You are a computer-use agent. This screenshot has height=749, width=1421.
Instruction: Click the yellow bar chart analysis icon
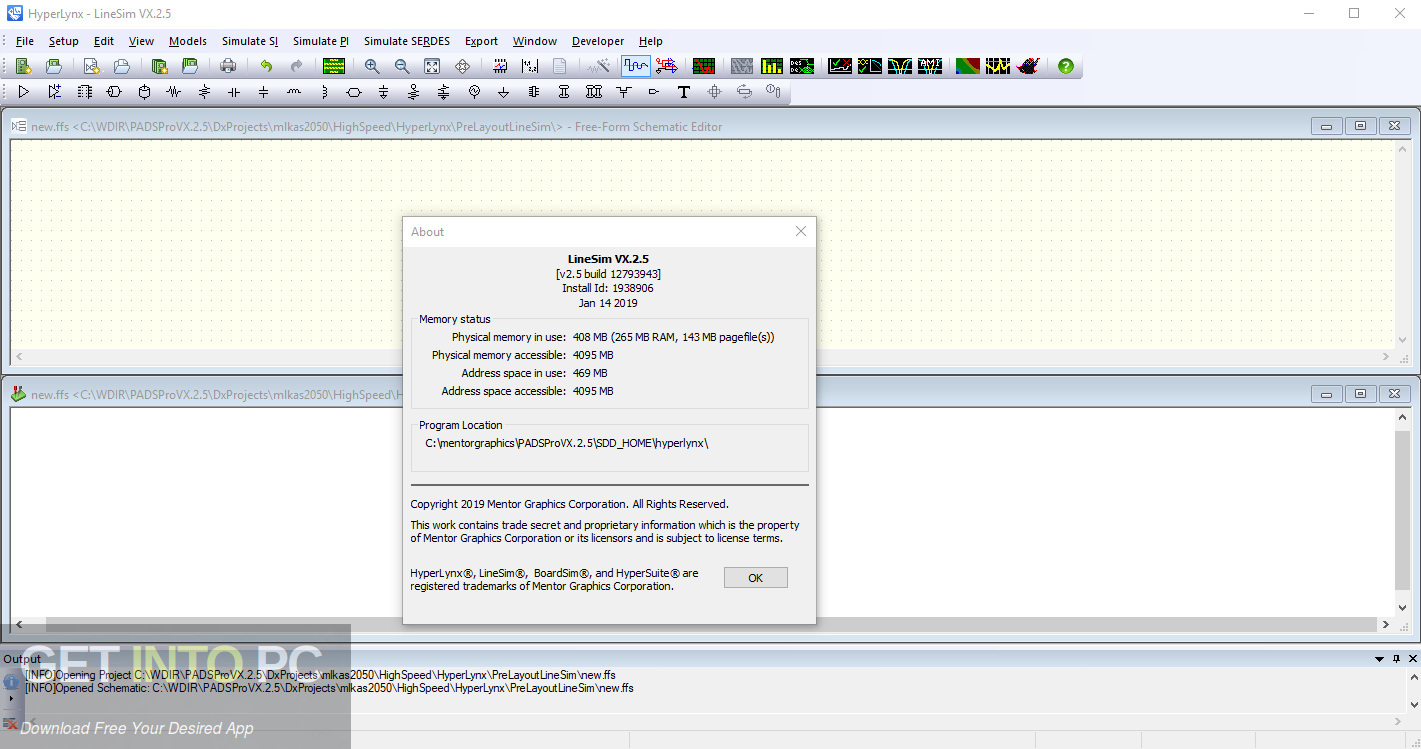pyautogui.click(x=772, y=66)
